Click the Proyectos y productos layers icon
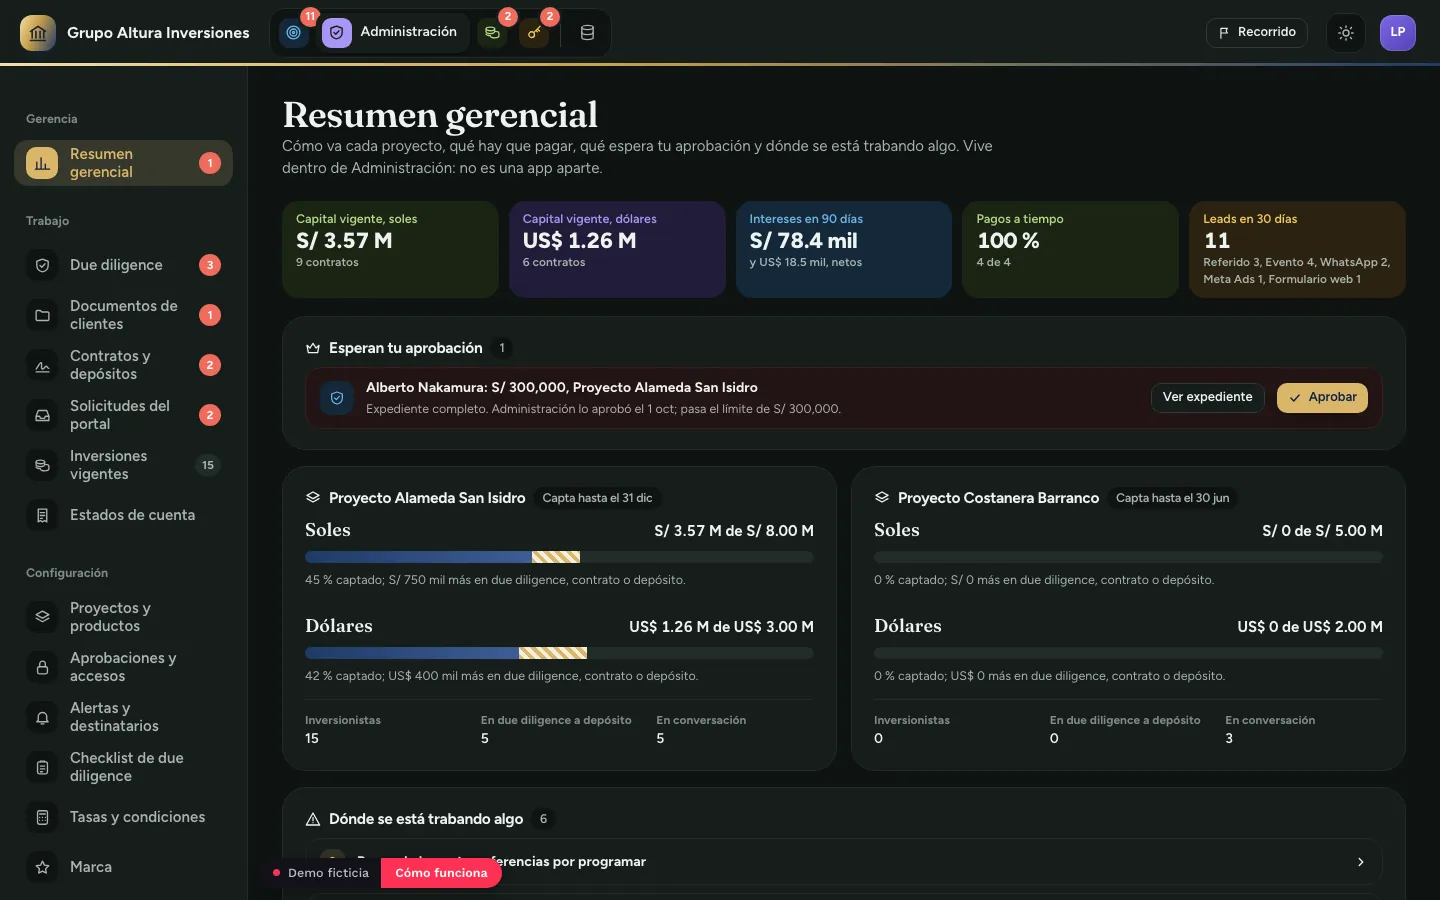Screen dimensions: 1440x900 (x=42, y=617)
